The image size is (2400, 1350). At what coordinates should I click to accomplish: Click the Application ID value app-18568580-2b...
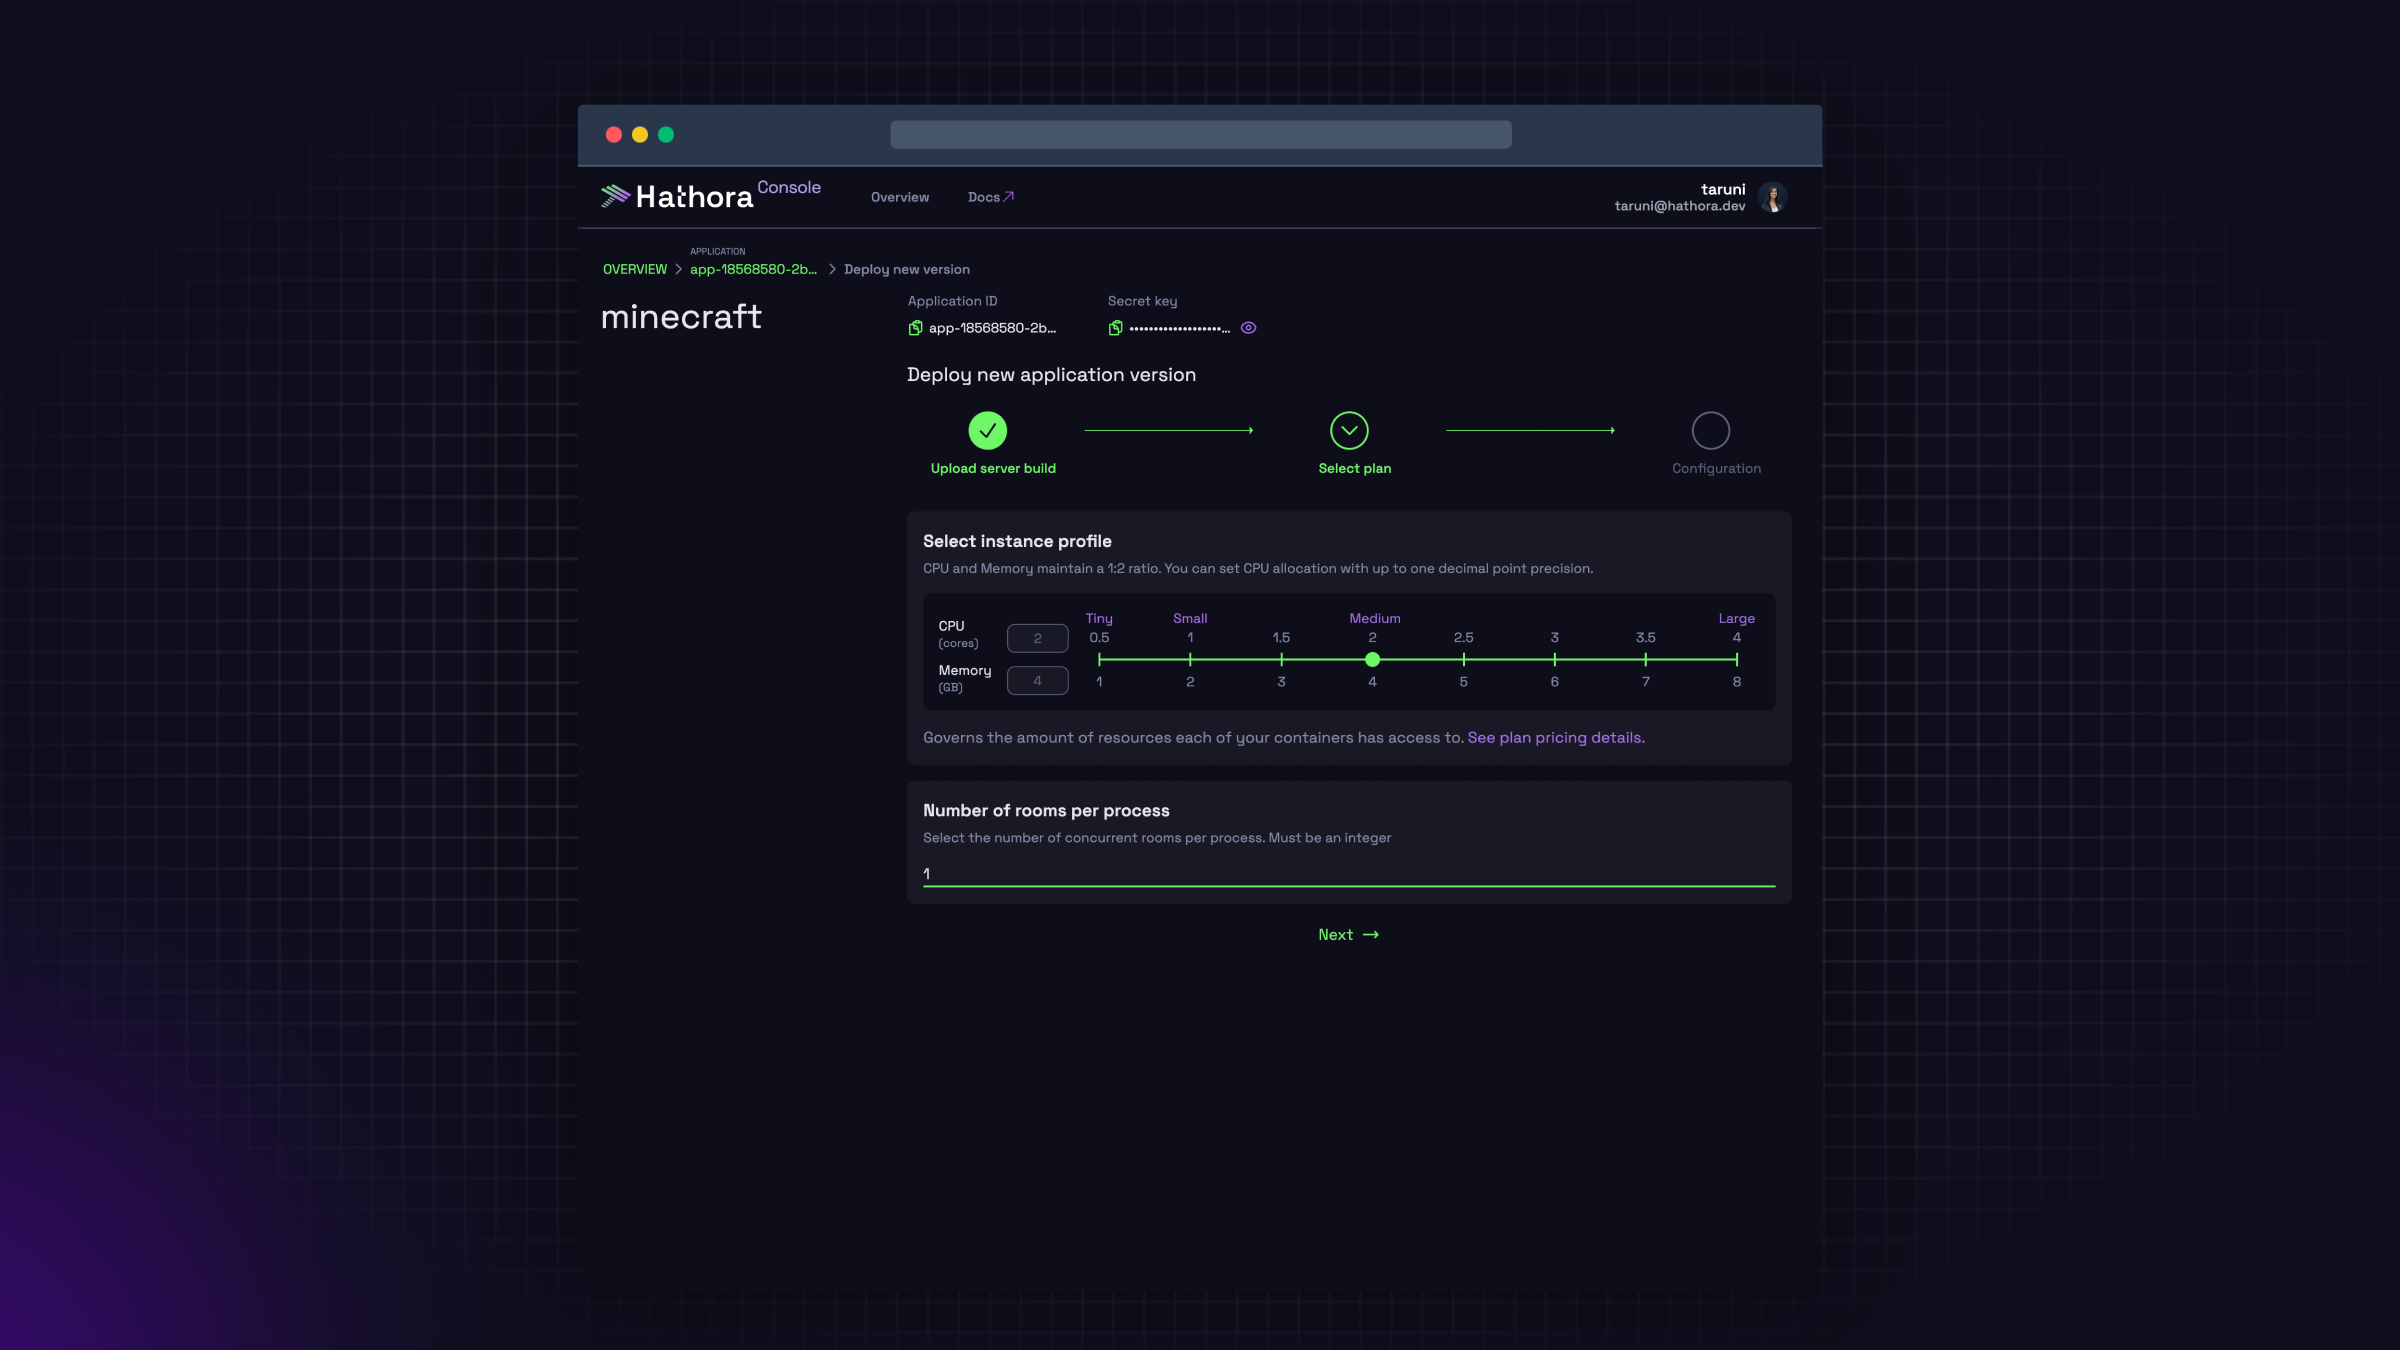click(x=992, y=328)
